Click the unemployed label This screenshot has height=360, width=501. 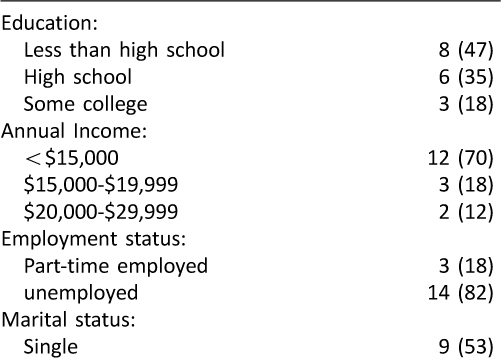click(x=81, y=293)
